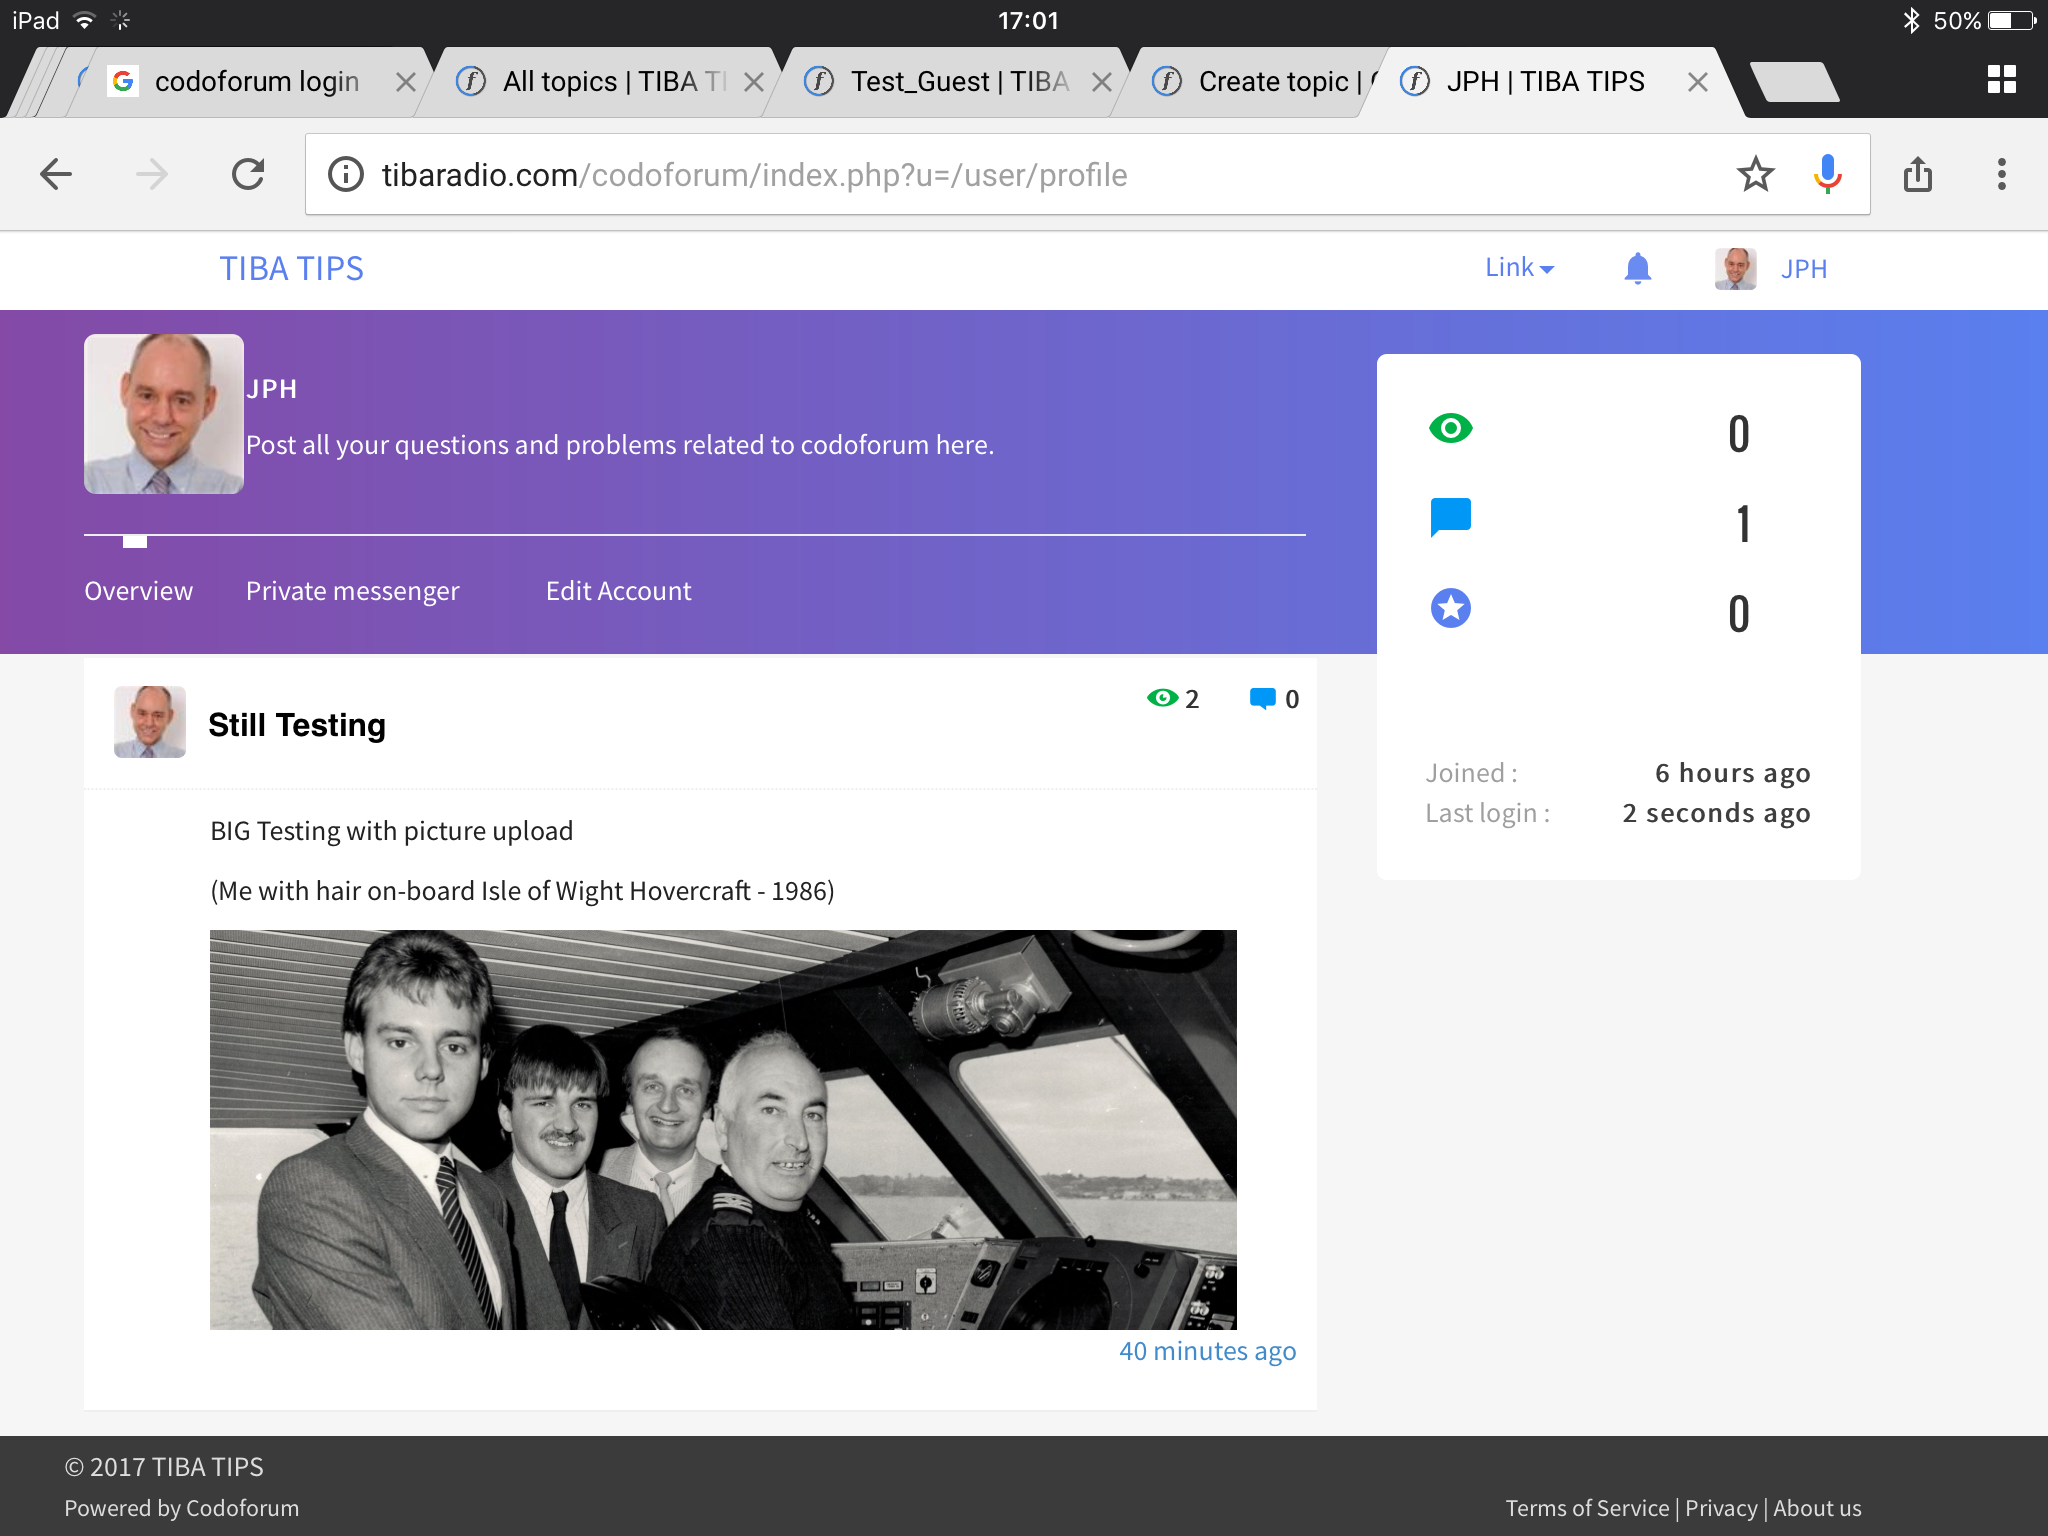Click the battery indicator in status bar

pyautogui.click(x=2014, y=20)
